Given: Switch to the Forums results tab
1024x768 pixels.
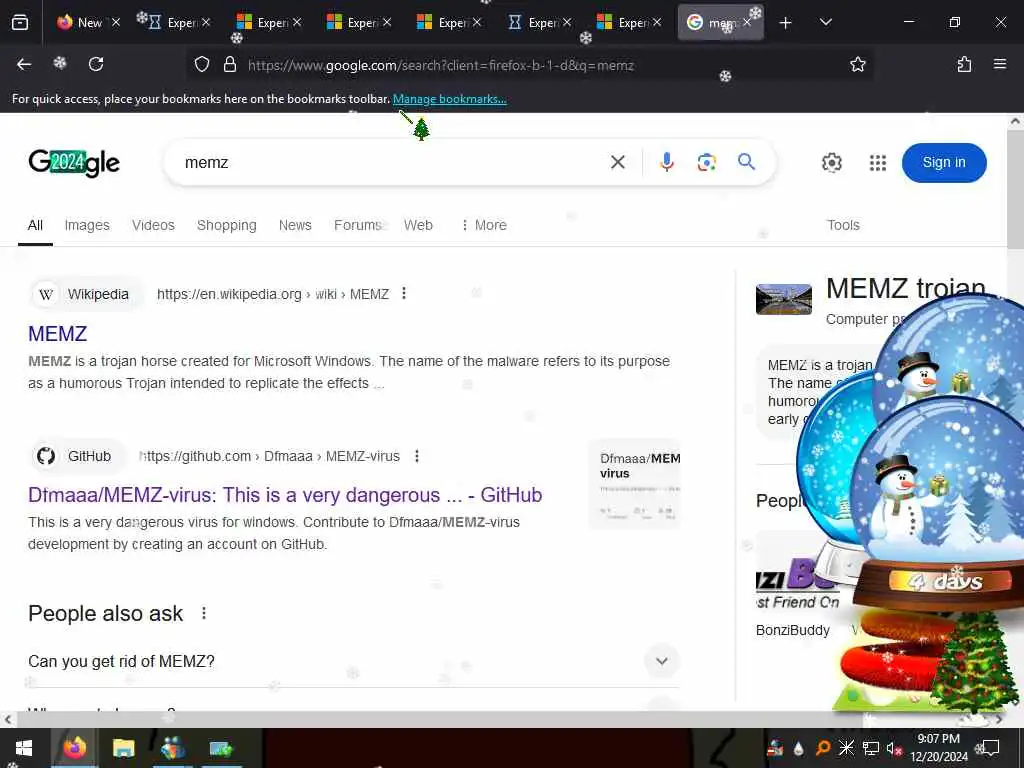Looking at the screenshot, I should [358, 225].
